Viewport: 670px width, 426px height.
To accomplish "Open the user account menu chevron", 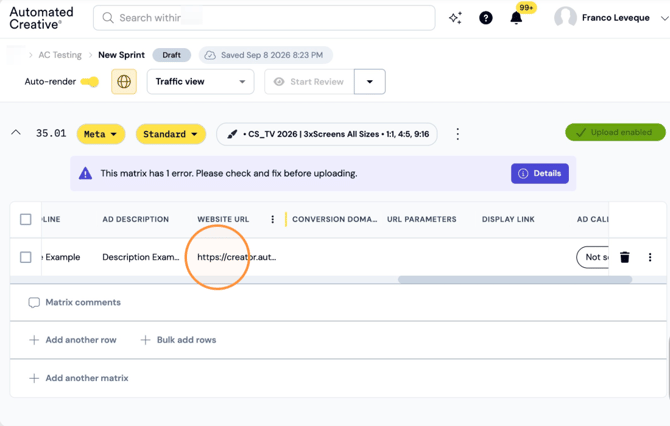I will point(664,18).
